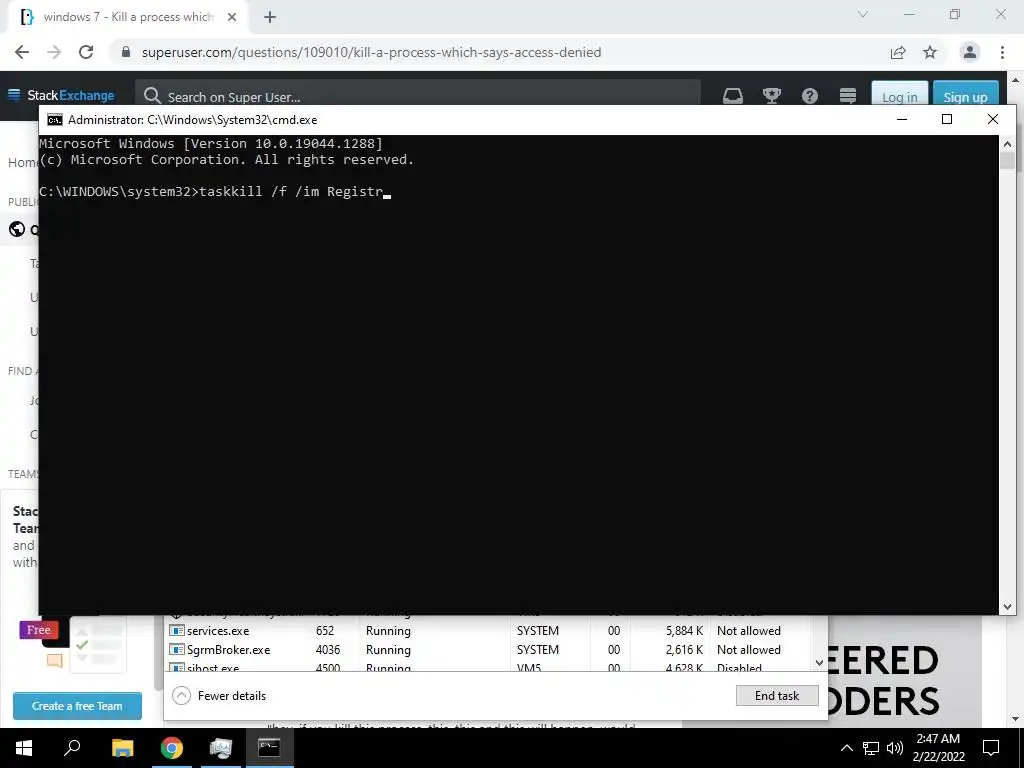Switch to Command Prompt taskbar icon
The height and width of the screenshot is (768, 1024).
tap(268, 748)
